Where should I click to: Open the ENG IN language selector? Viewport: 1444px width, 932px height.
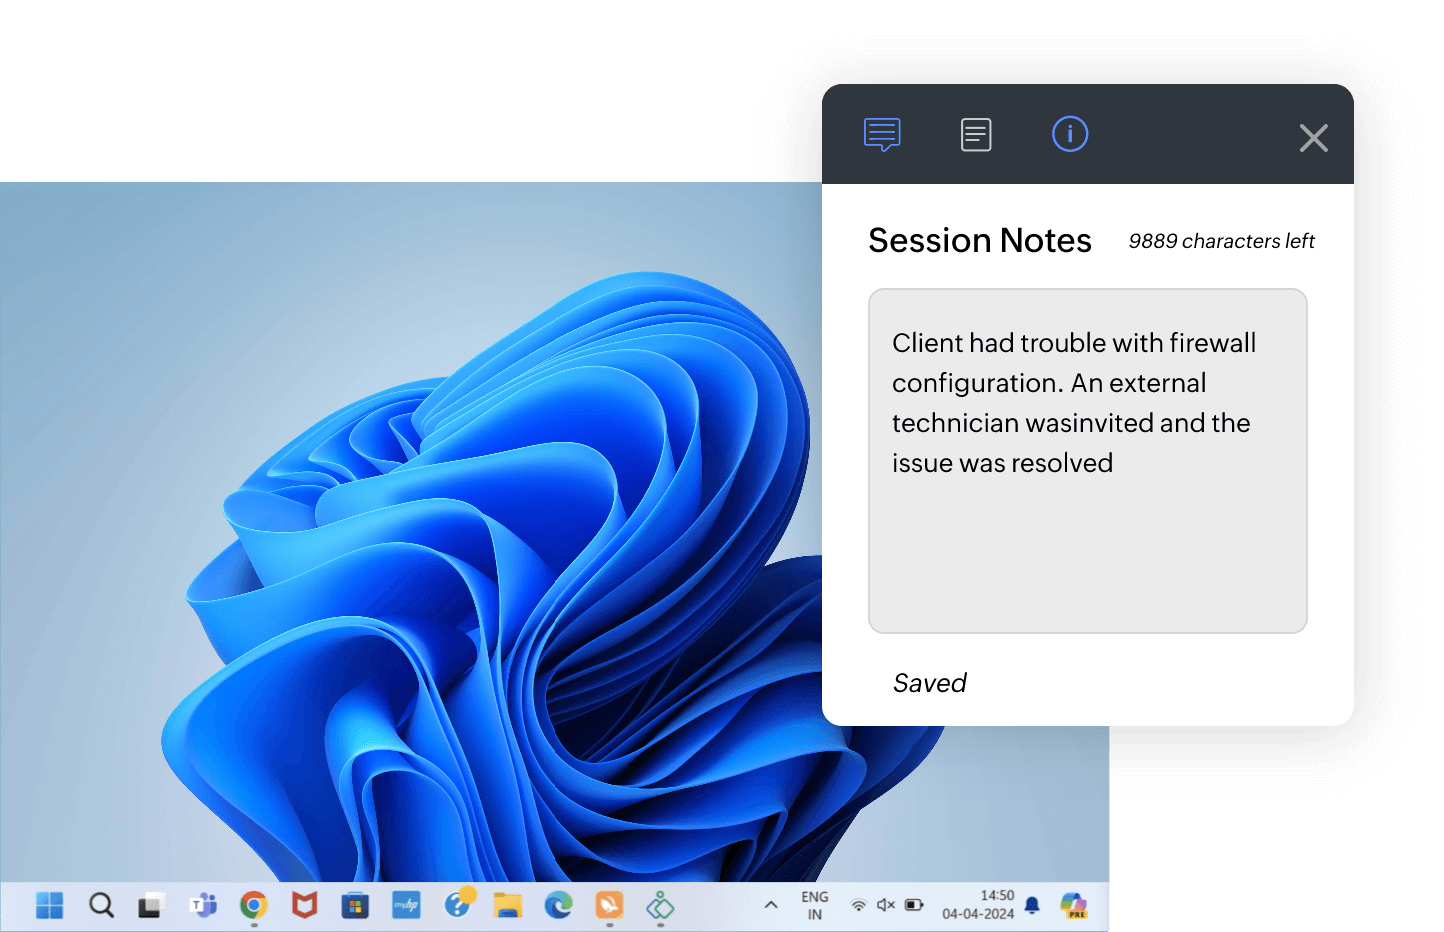click(813, 904)
